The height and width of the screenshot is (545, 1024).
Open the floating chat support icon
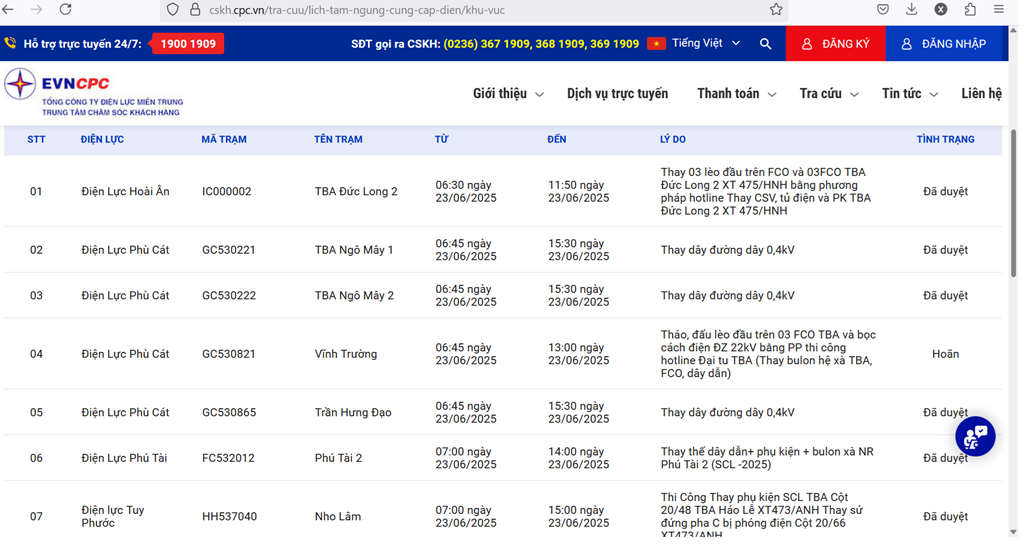[974, 436]
